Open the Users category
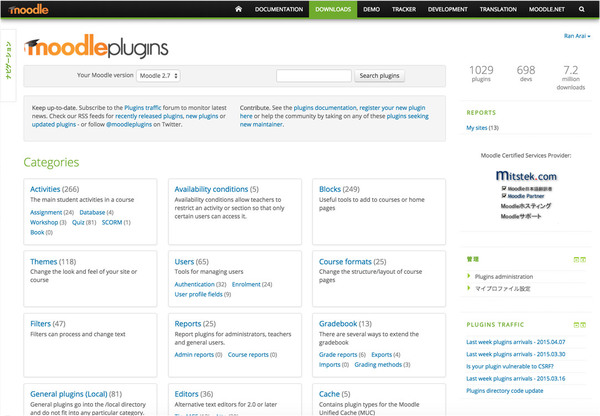 [x=184, y=262]
